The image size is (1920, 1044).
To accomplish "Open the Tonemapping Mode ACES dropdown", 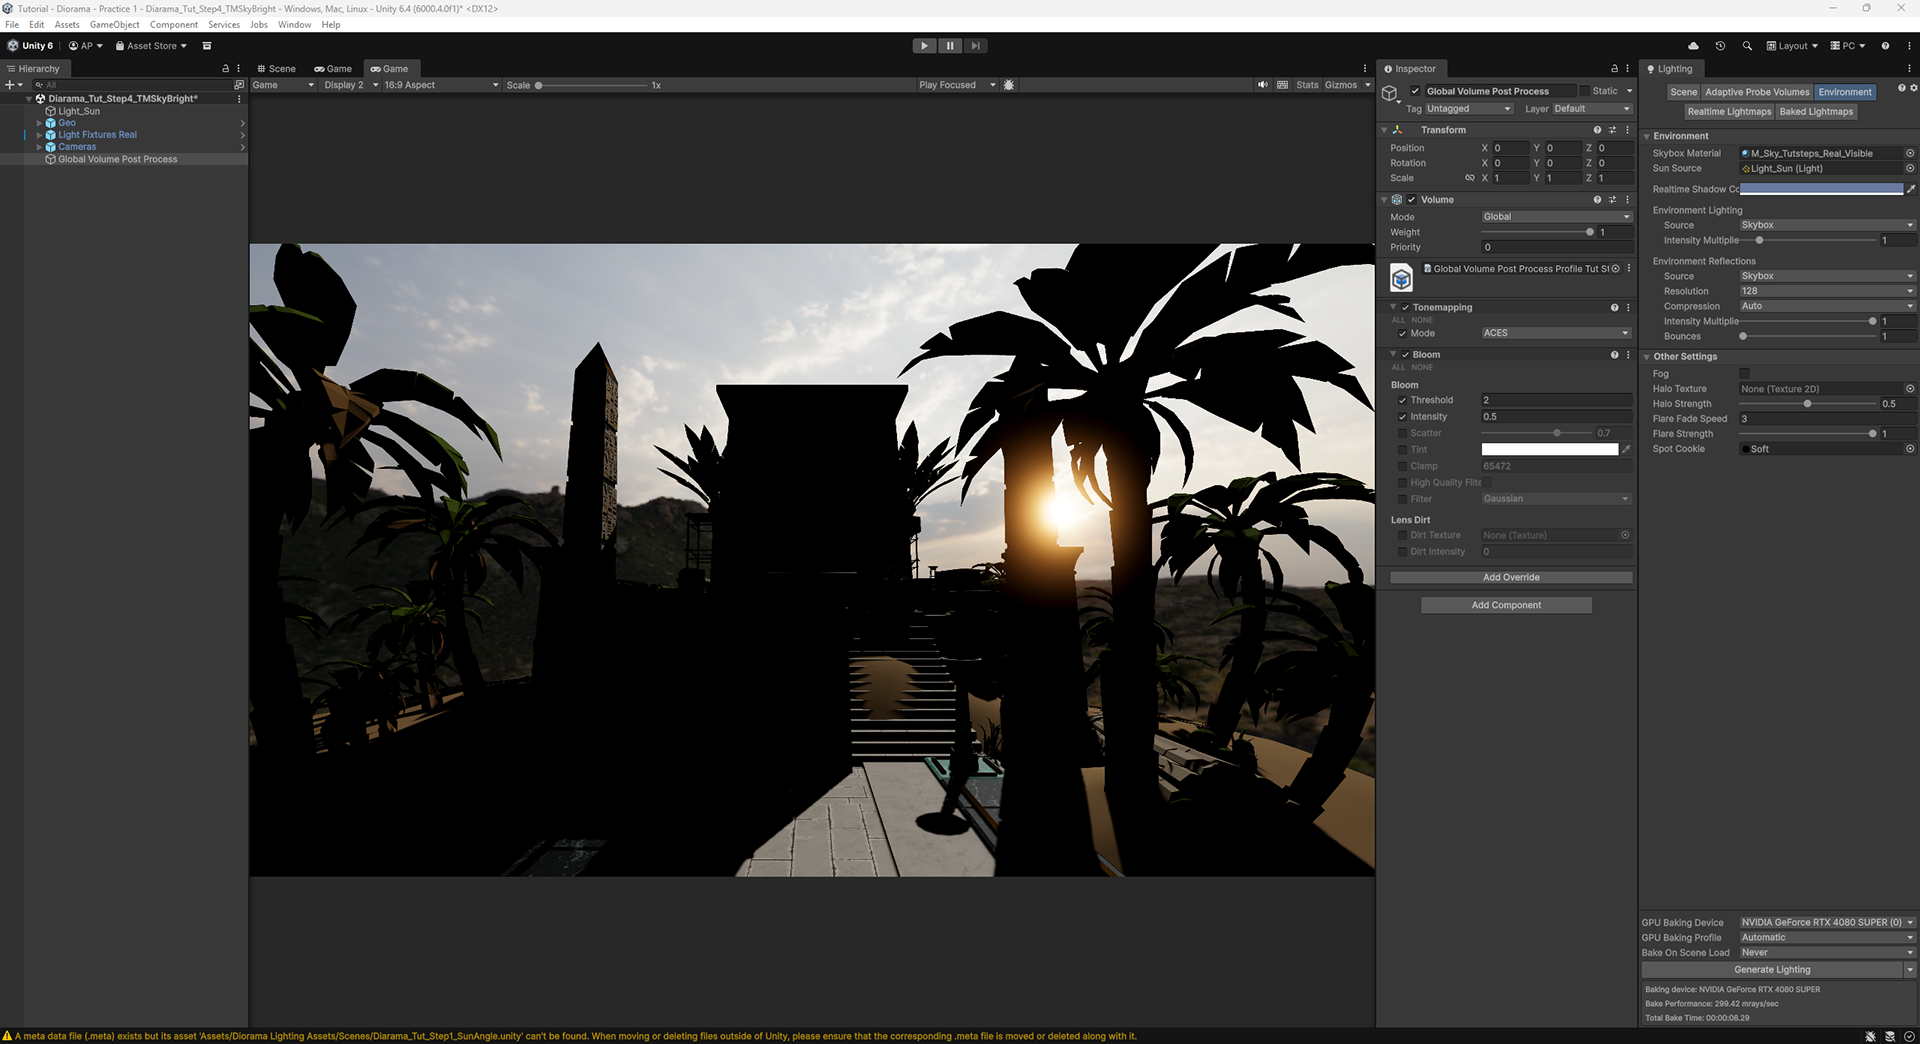I will coord(1556,333).
